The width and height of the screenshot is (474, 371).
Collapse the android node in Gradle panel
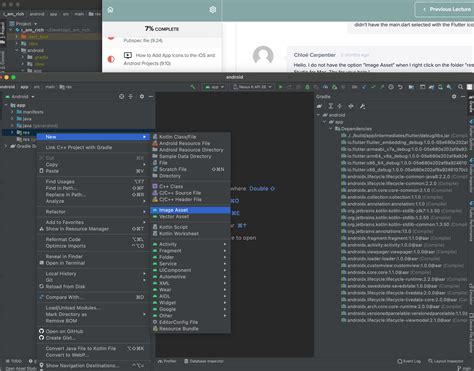pyautogui.click(x=319, y=115)
